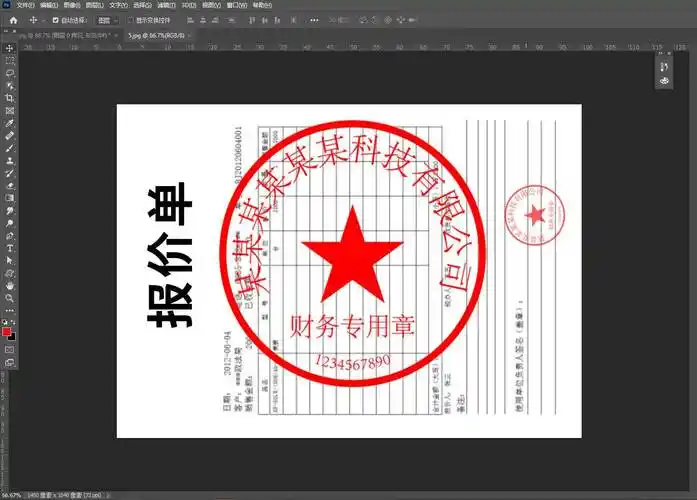Viewport: 697px width, 500px height.
Task: Open the Edit Toolbar three-dots button
Action: [9, 310]
